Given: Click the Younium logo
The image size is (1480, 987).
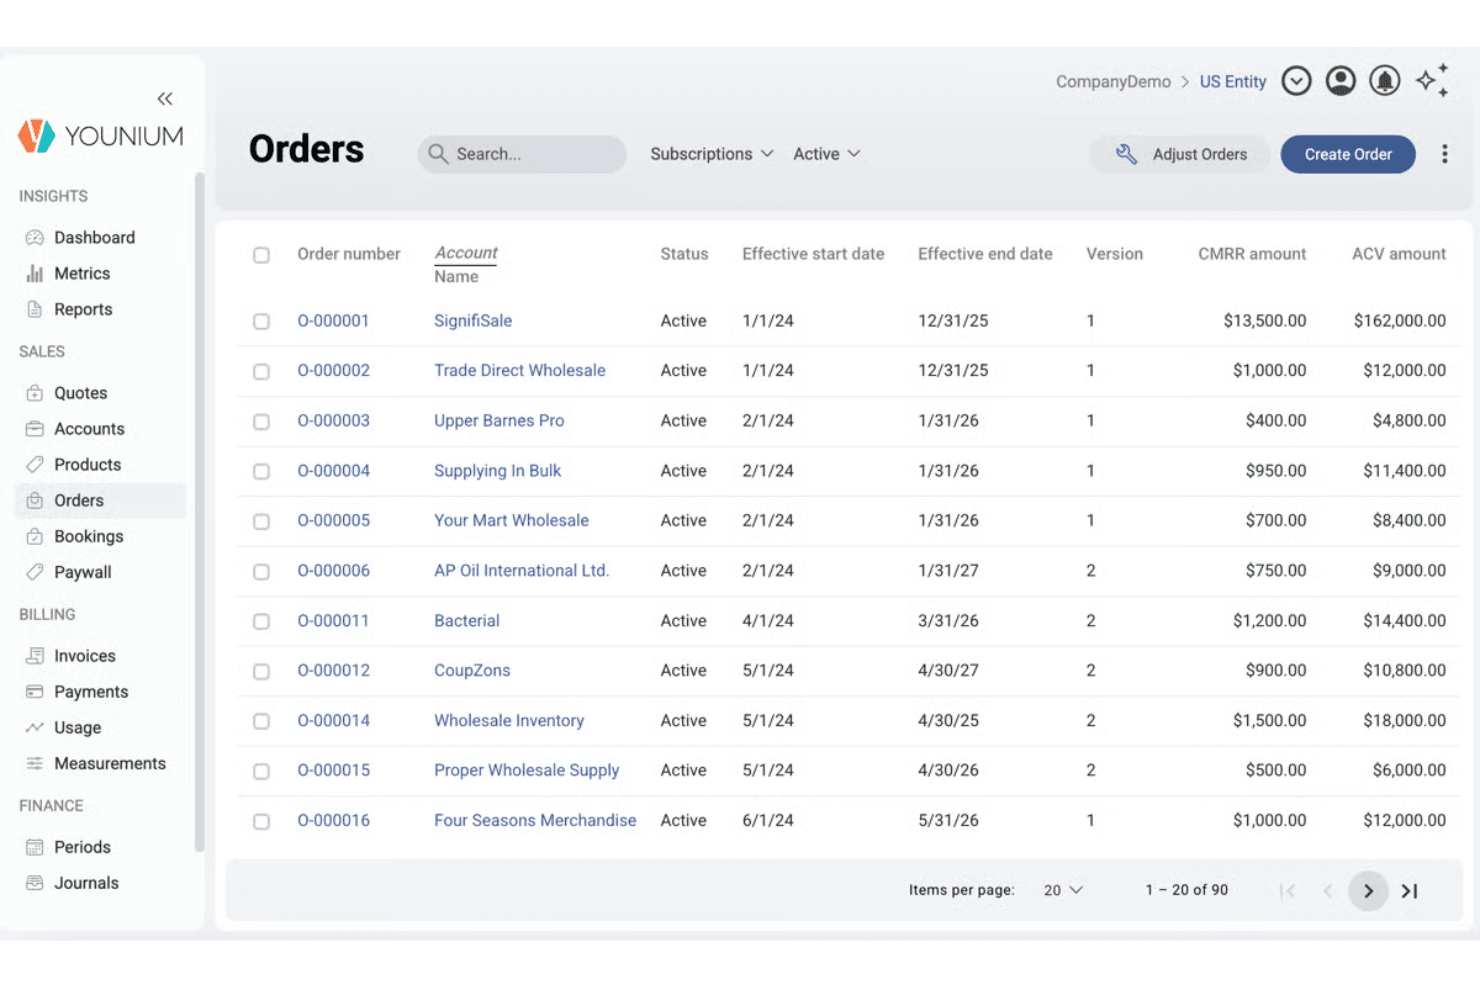Looking at the screenshot, I should [x=101, y=136].
